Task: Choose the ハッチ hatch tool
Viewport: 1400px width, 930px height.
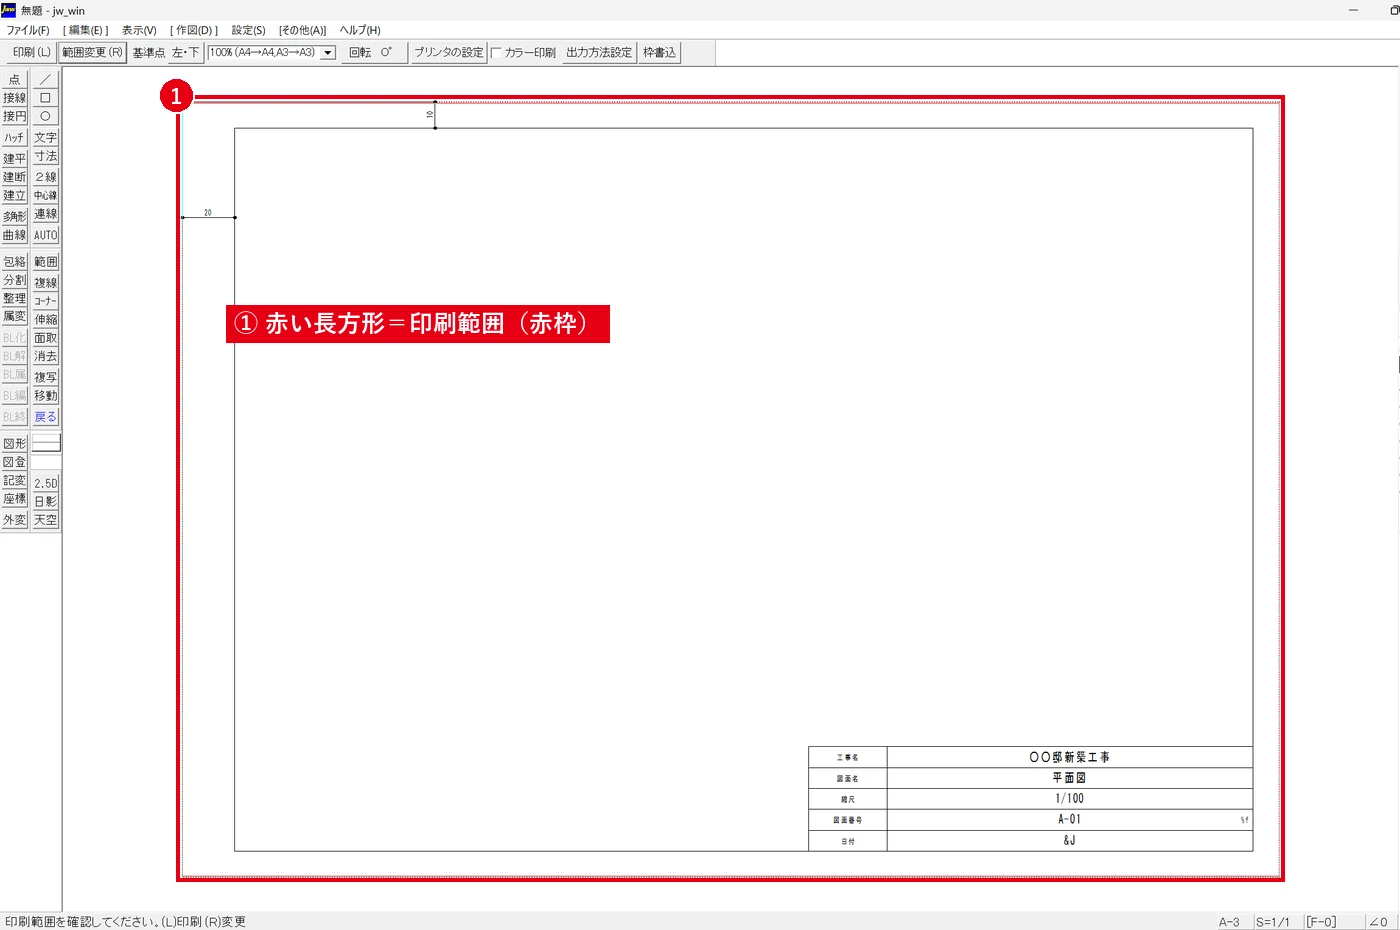Action: (14, 138)
